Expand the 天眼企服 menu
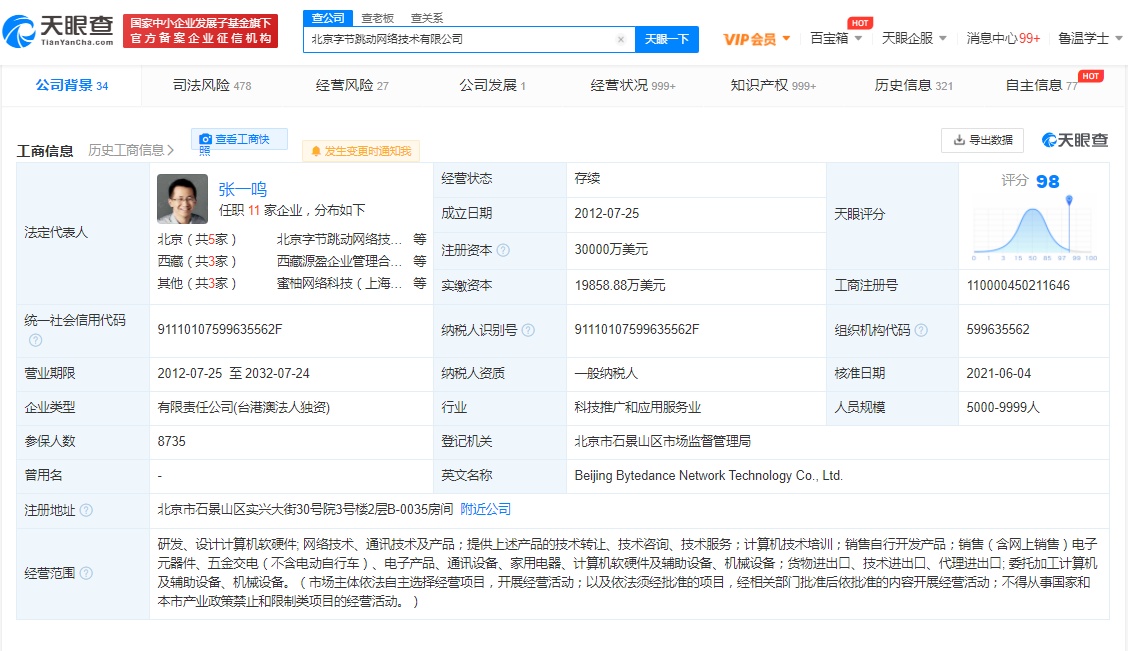This screenshot has height=651, width=1128. (x=914, y=38)
